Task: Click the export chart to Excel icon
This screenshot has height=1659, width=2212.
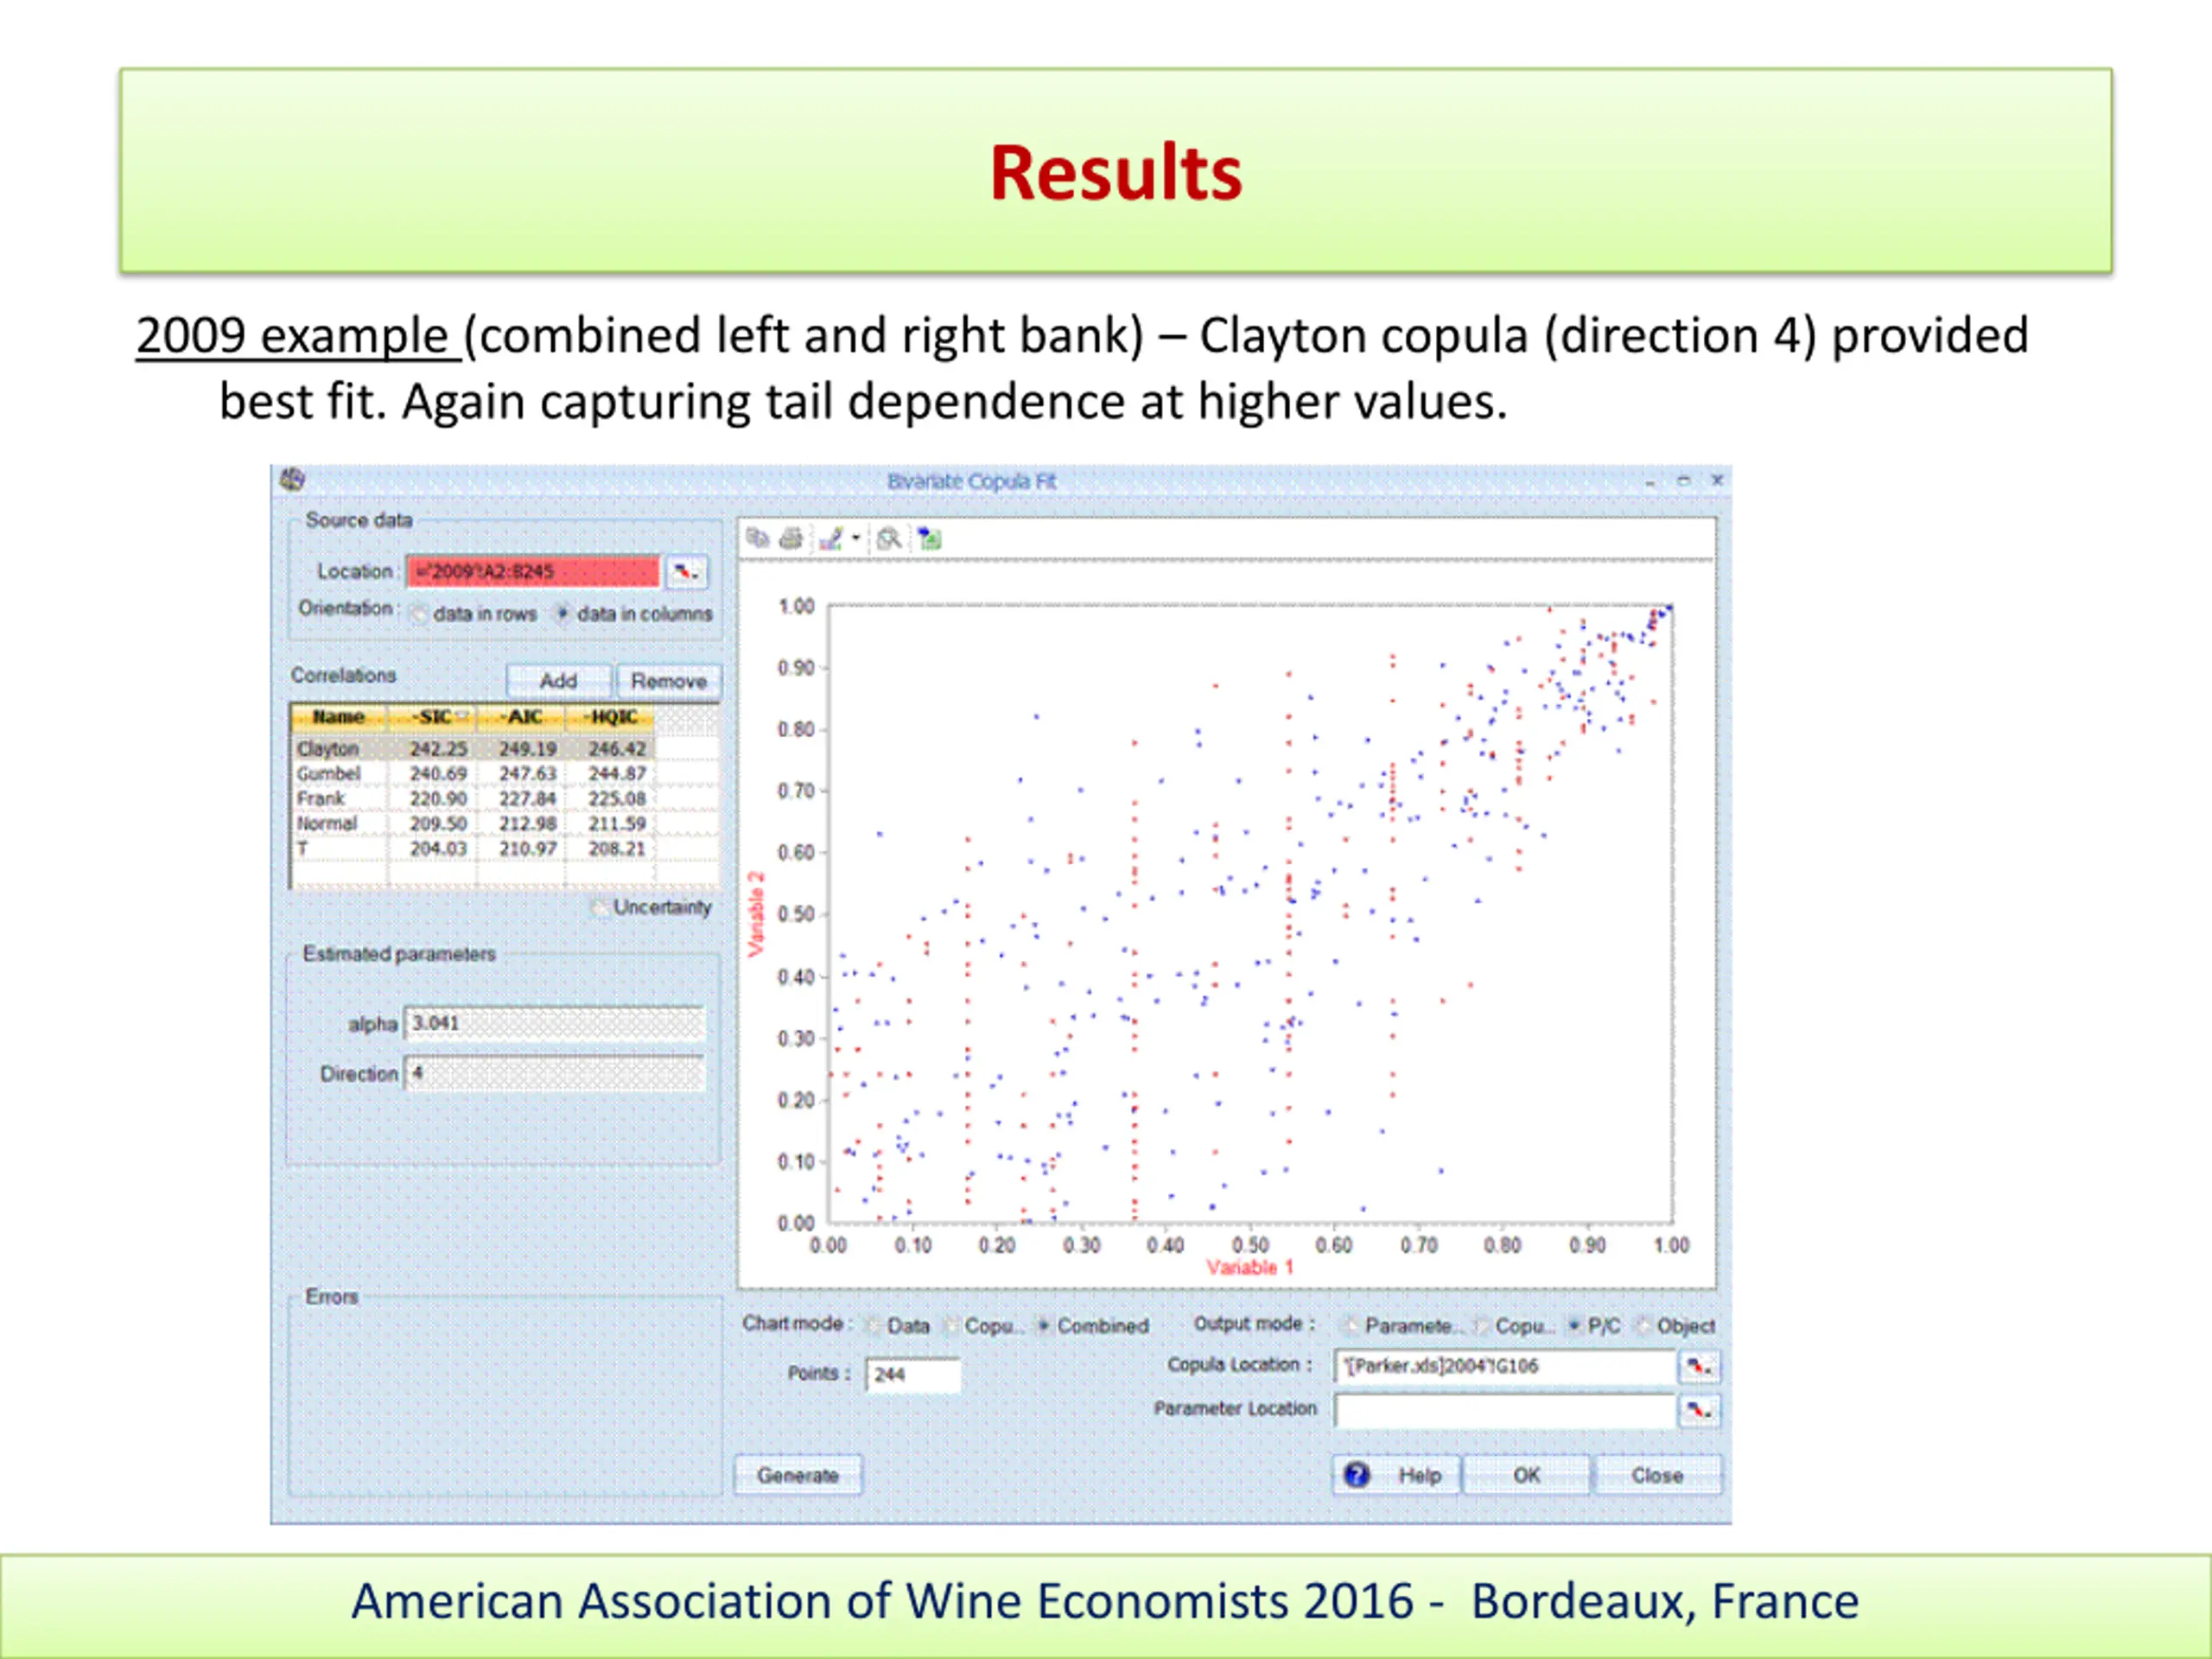Action: (x=930, y=539)
